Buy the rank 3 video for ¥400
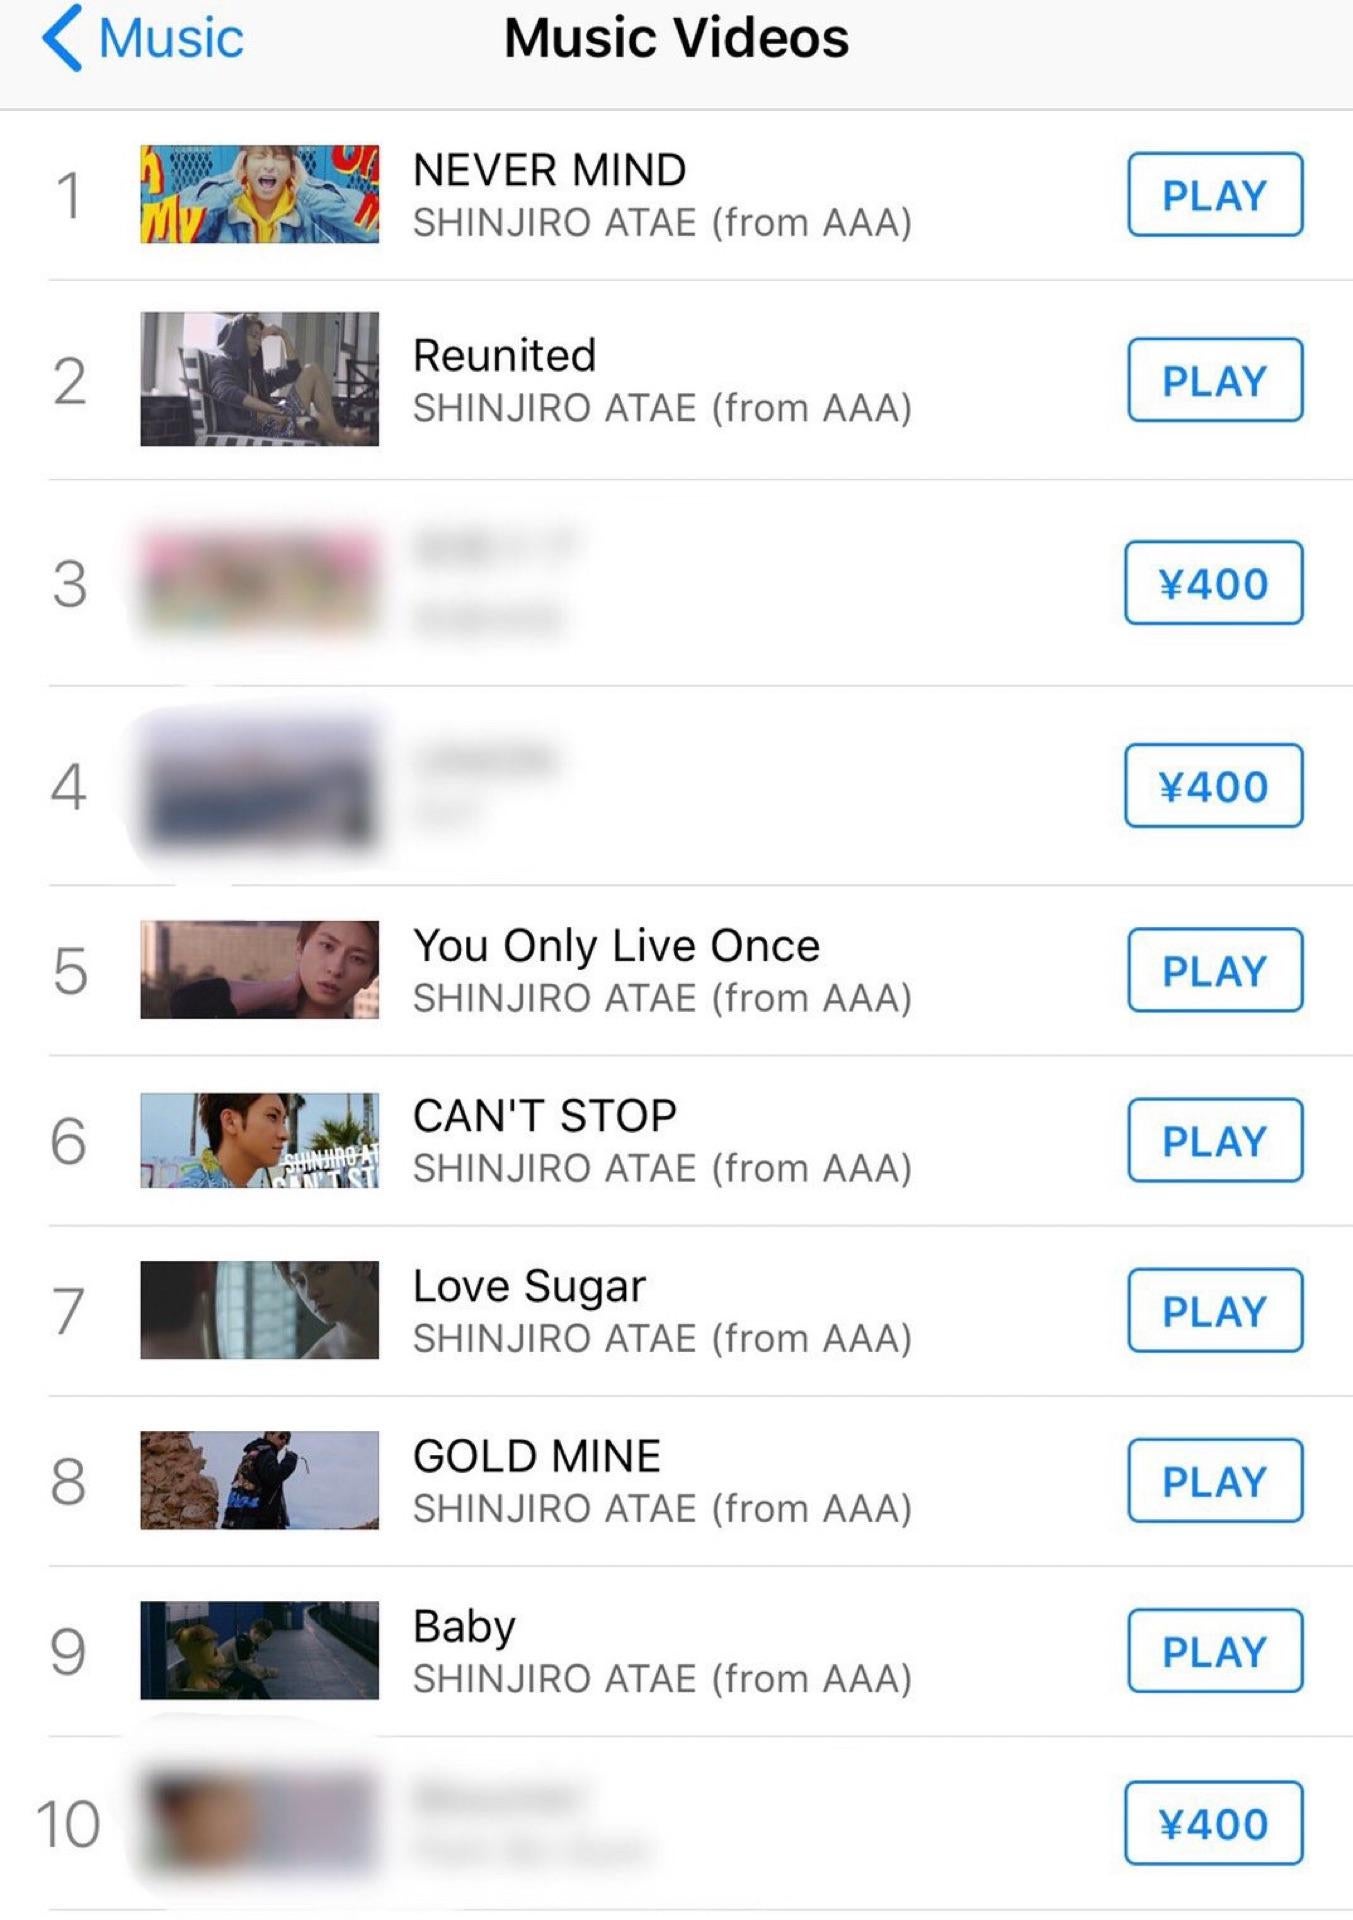Viewport: 1353px width, 1920px height. point(1213,583)
